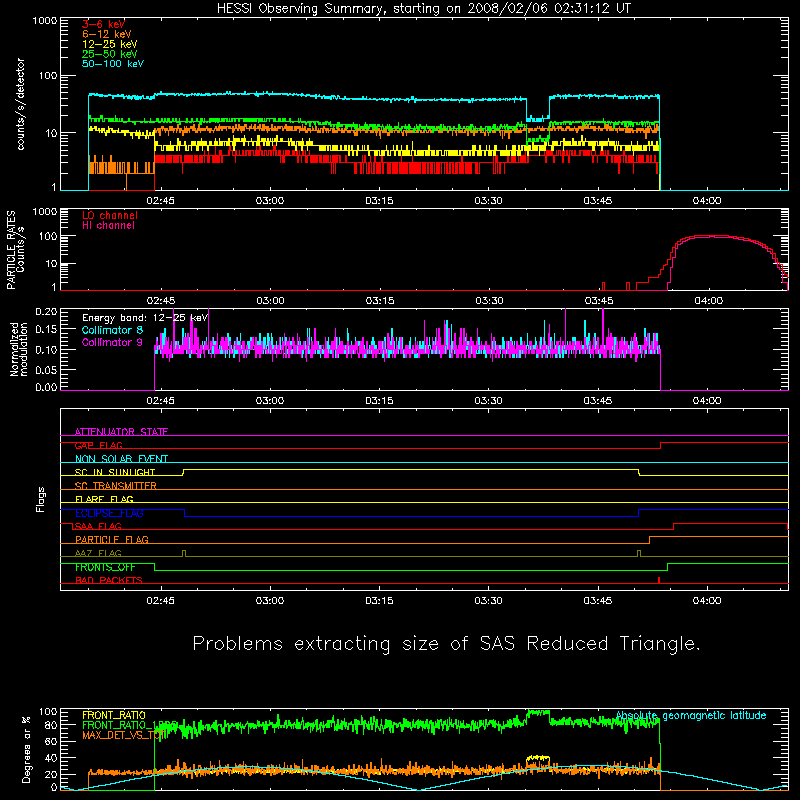Click the 03:30 tick under the particle rates plot
Image resolution: width=800 pixels, height=800 pixels.
(x=489, y=301)
